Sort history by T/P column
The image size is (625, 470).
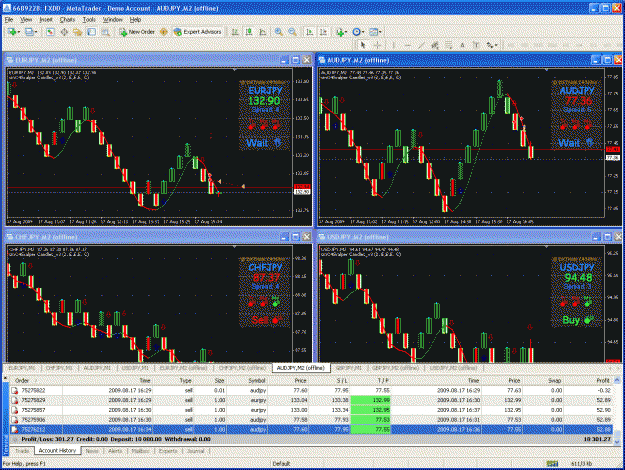(370, 381)
